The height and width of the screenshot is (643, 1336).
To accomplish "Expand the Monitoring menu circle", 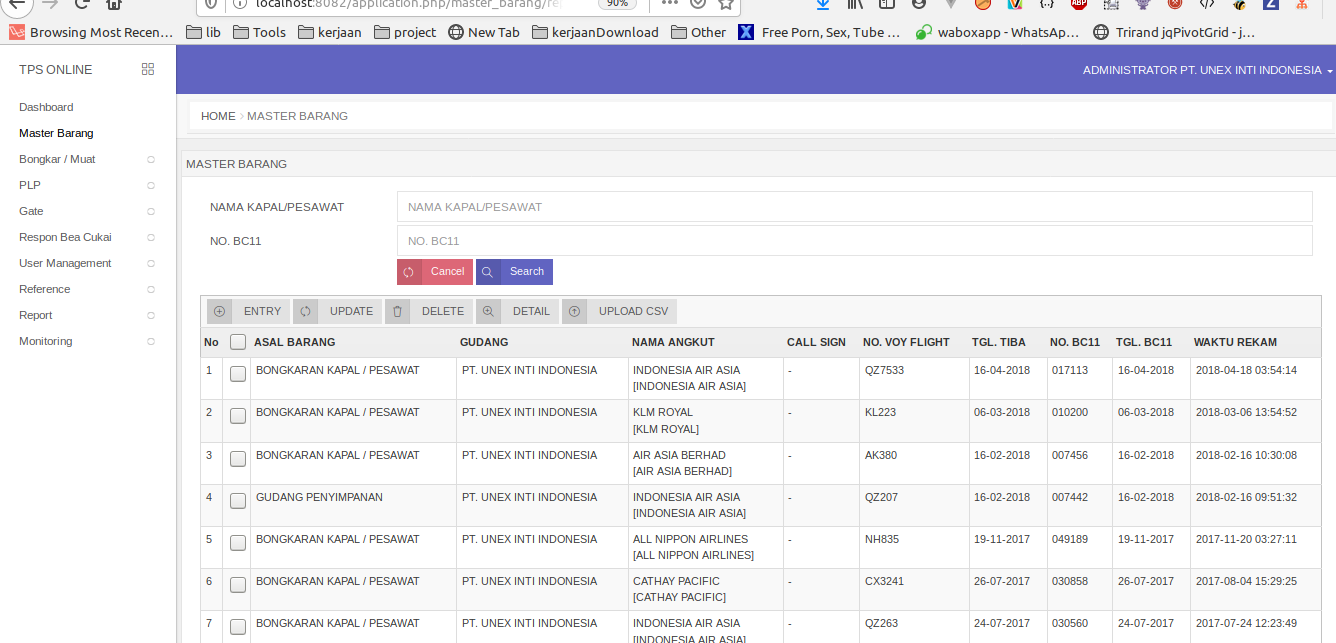I will point(151,341).
